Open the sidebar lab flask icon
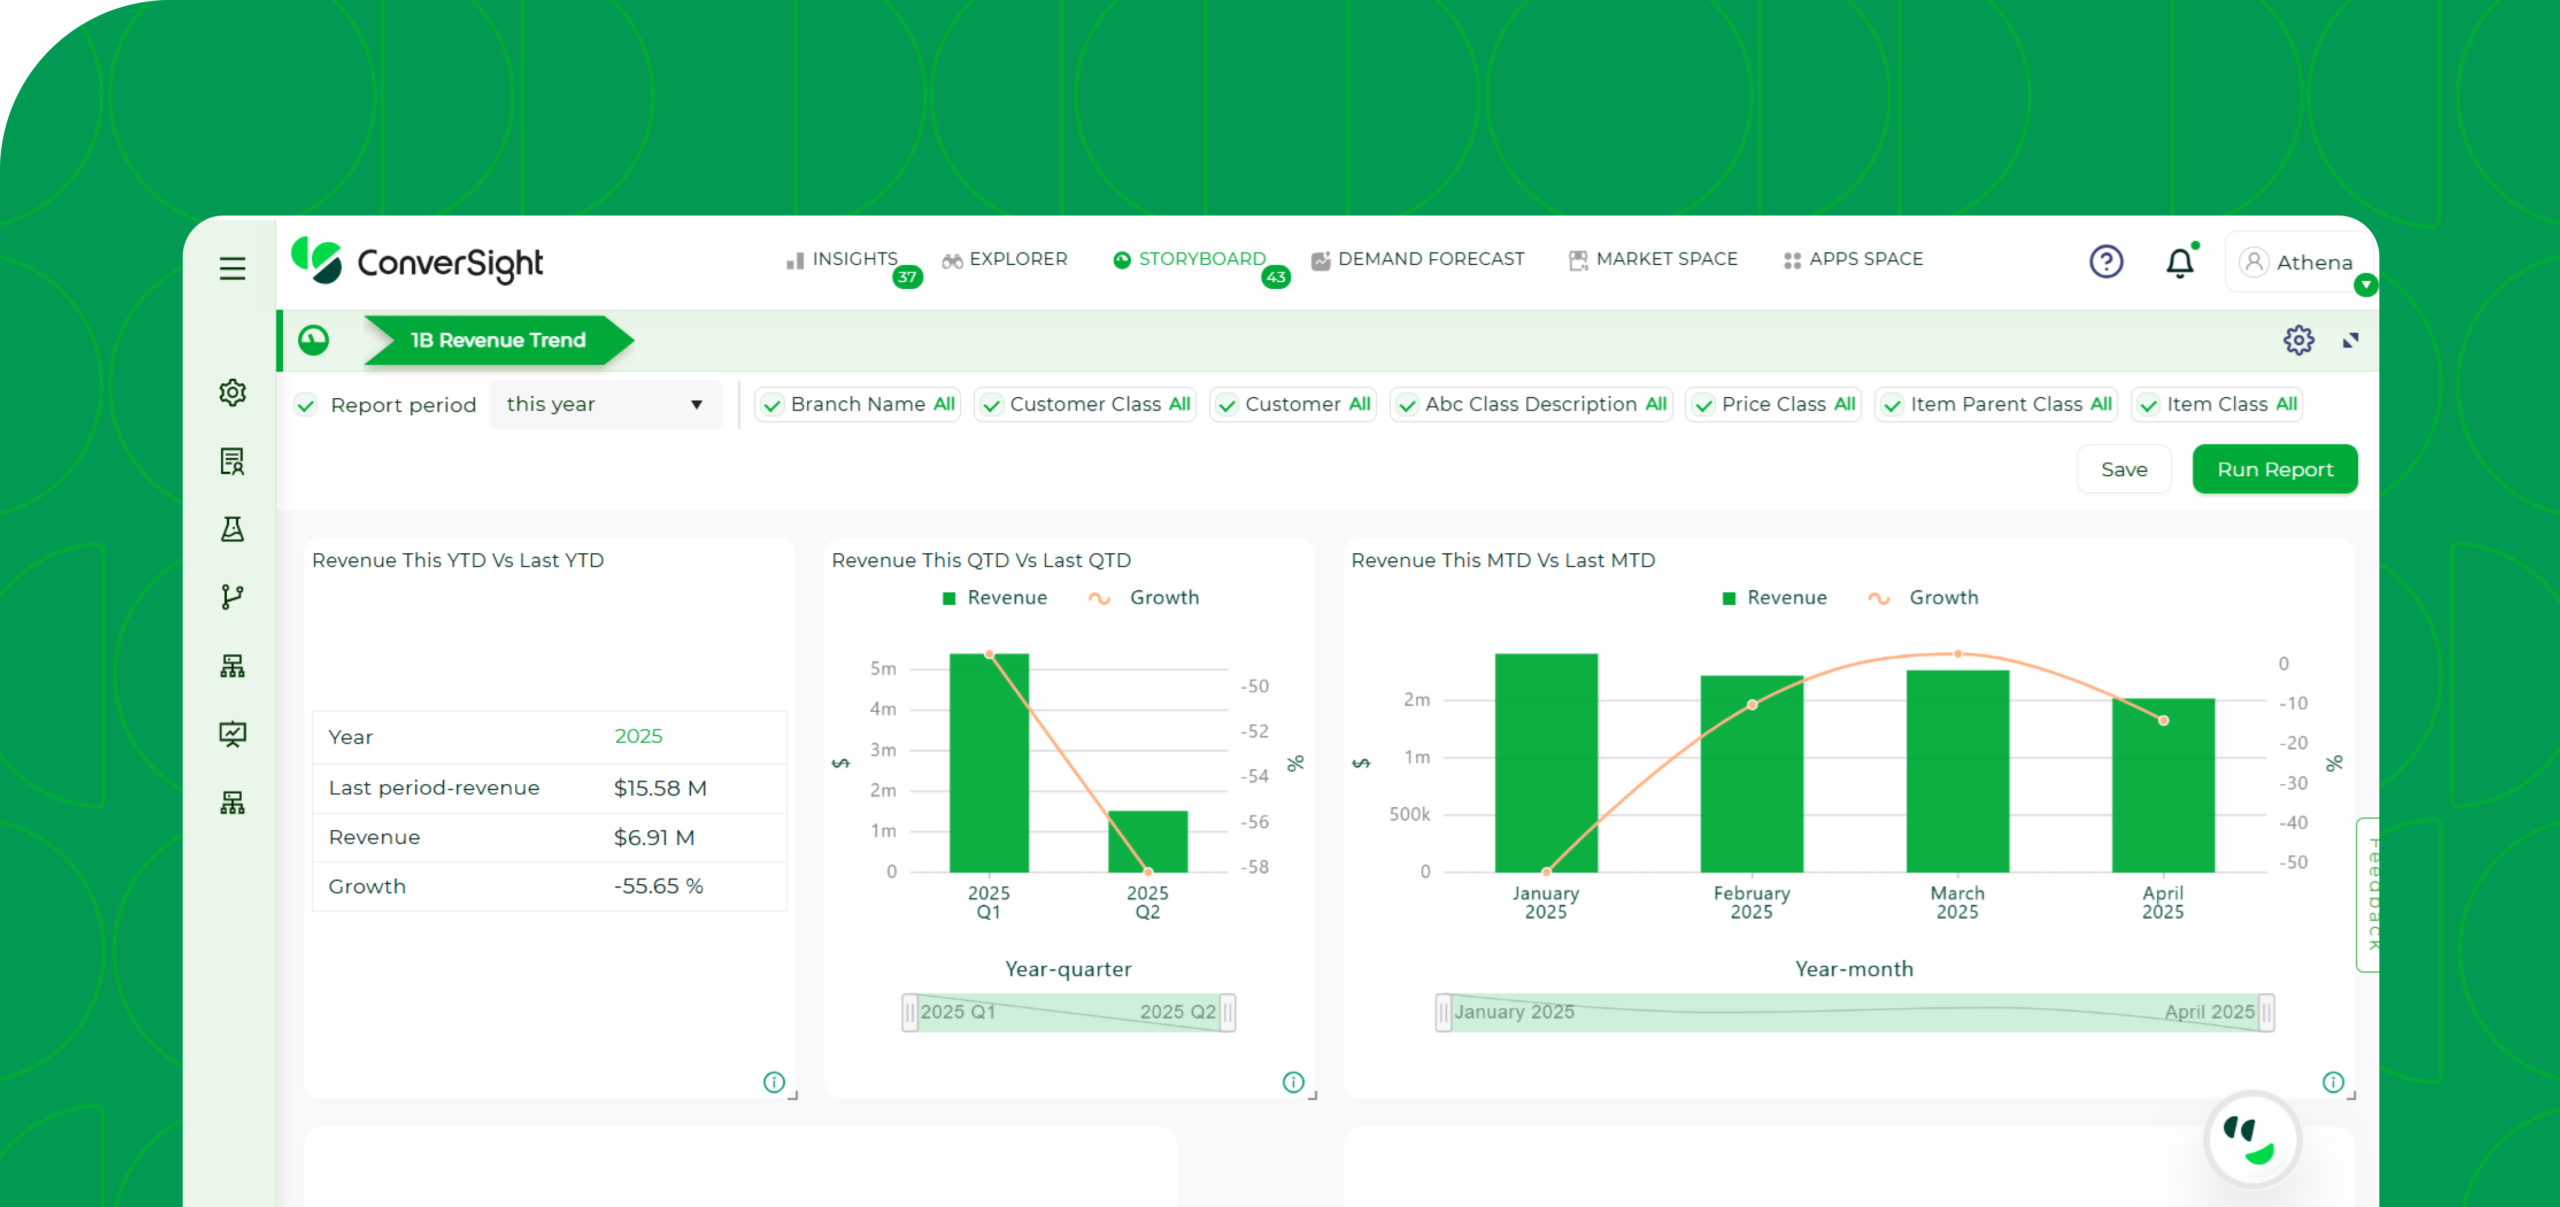2560x1207 pixels. click(232, 529)
